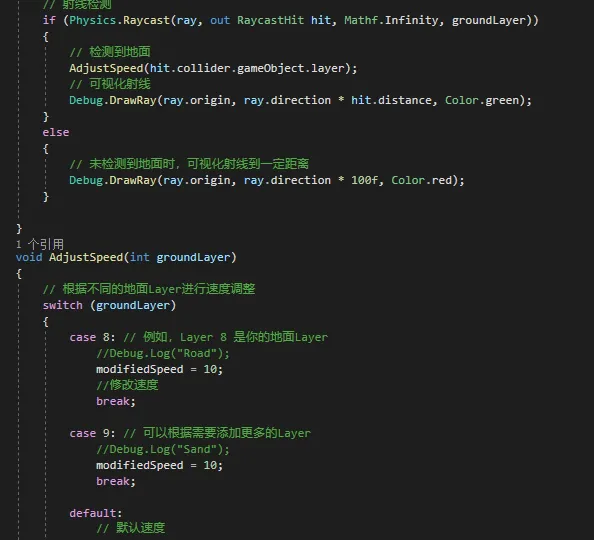Click the "// 可视化射线" comment
594x540 pixels.
(x=110, y=84)
